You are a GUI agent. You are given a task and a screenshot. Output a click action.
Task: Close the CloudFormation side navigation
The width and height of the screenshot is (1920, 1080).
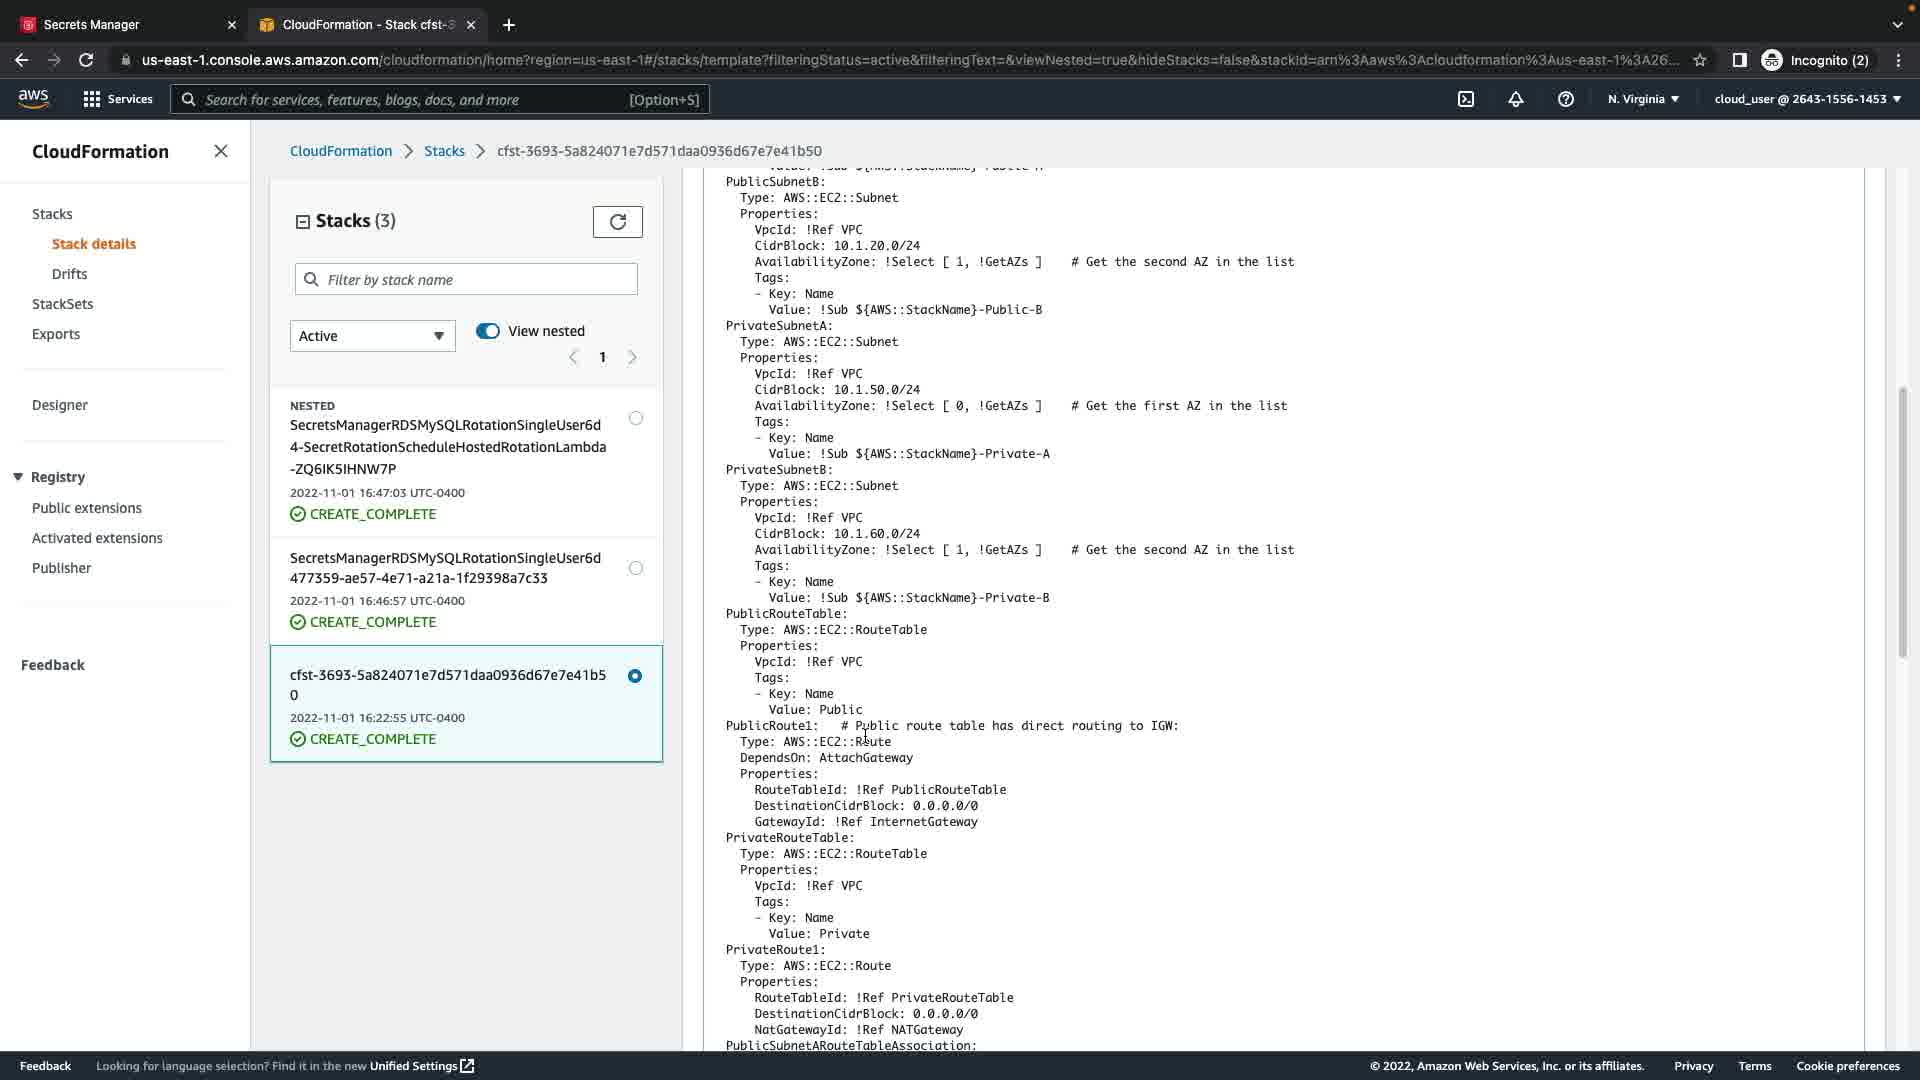coord(221,151)
